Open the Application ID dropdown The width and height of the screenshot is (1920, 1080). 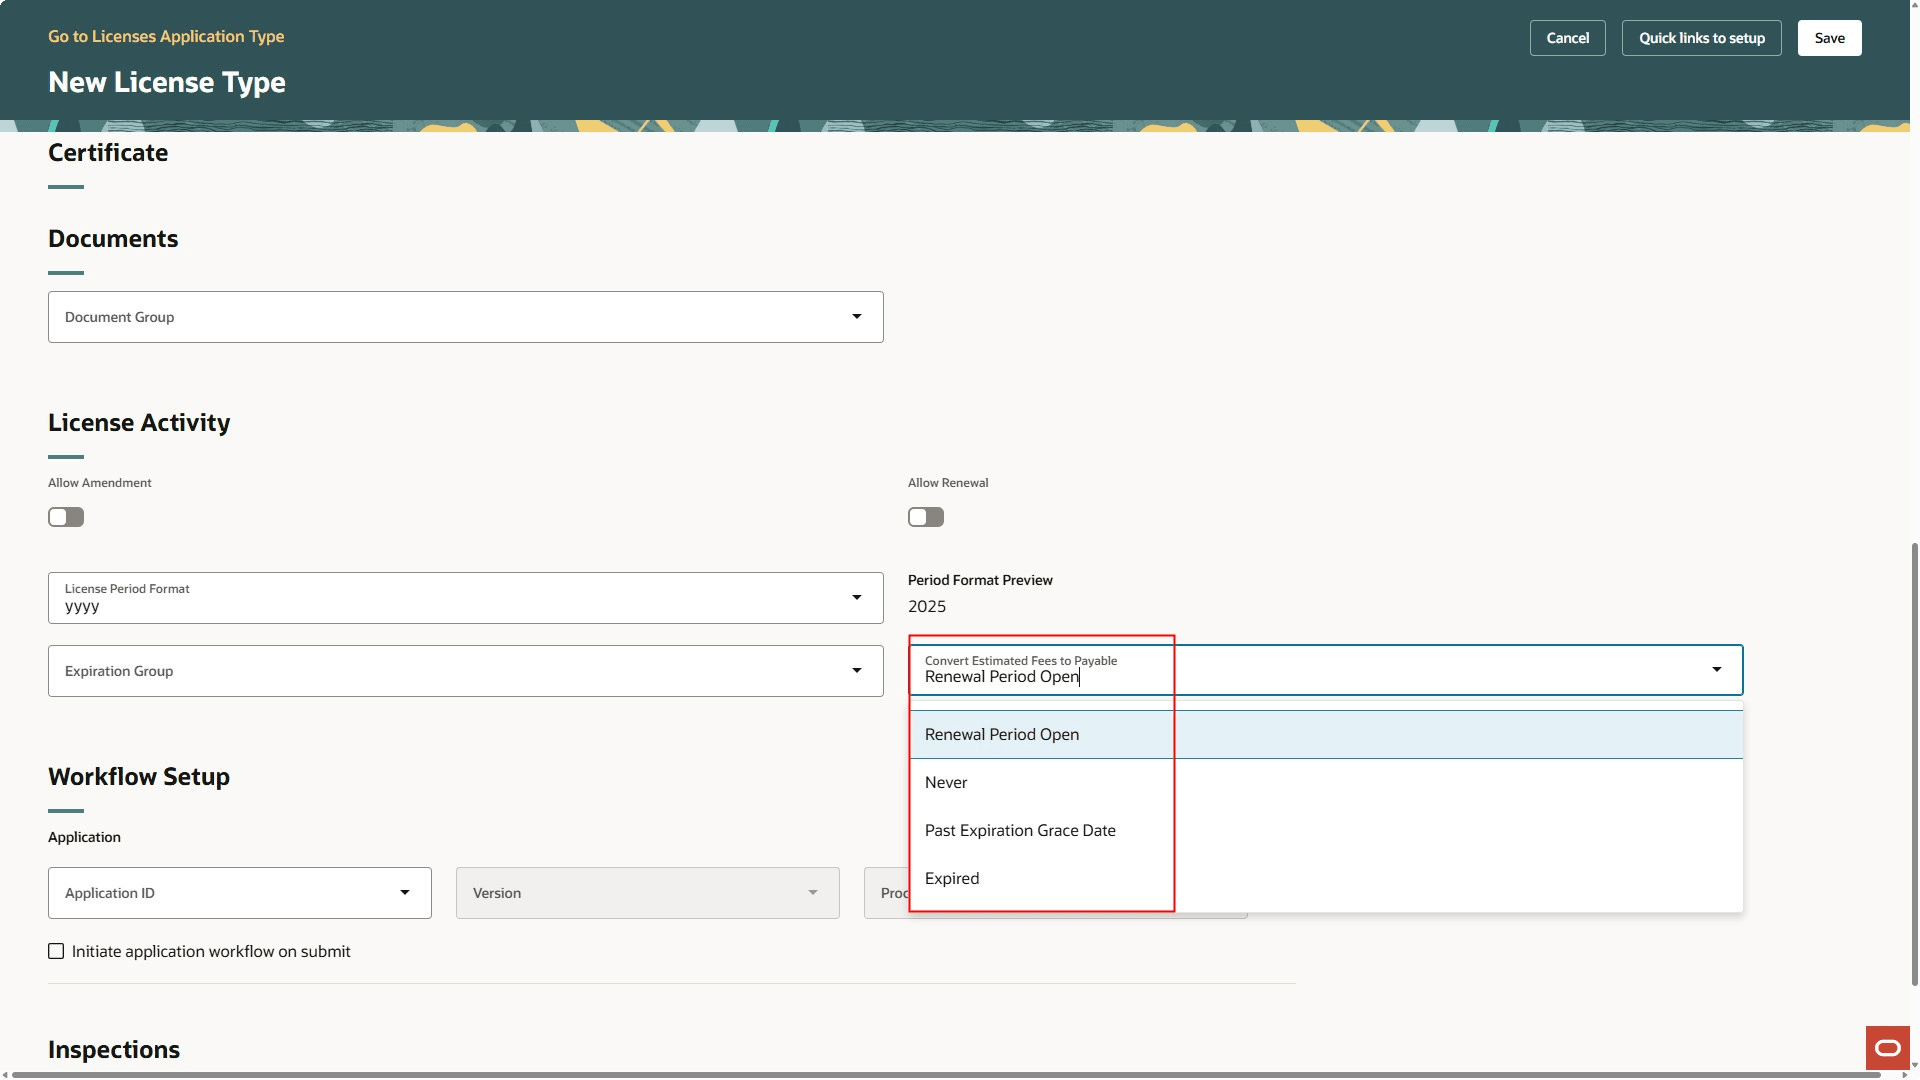pyautogui.click(x=404, y=892)
